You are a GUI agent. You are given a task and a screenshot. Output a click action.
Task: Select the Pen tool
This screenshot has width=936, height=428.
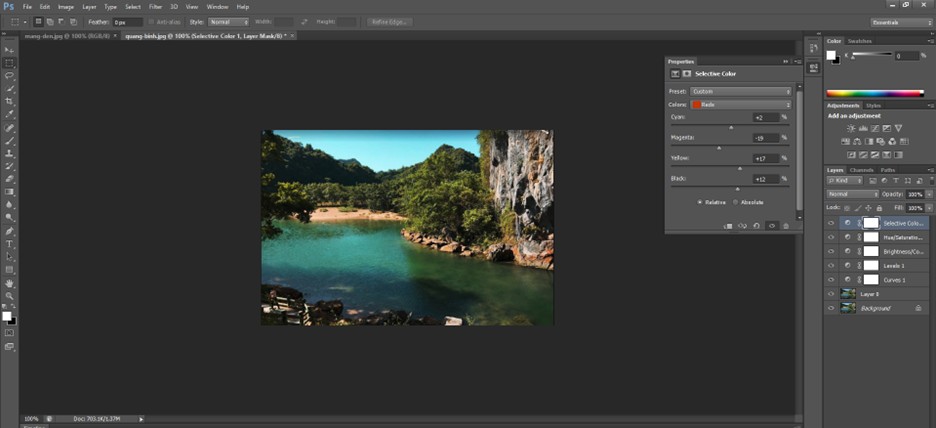[10, 231]
